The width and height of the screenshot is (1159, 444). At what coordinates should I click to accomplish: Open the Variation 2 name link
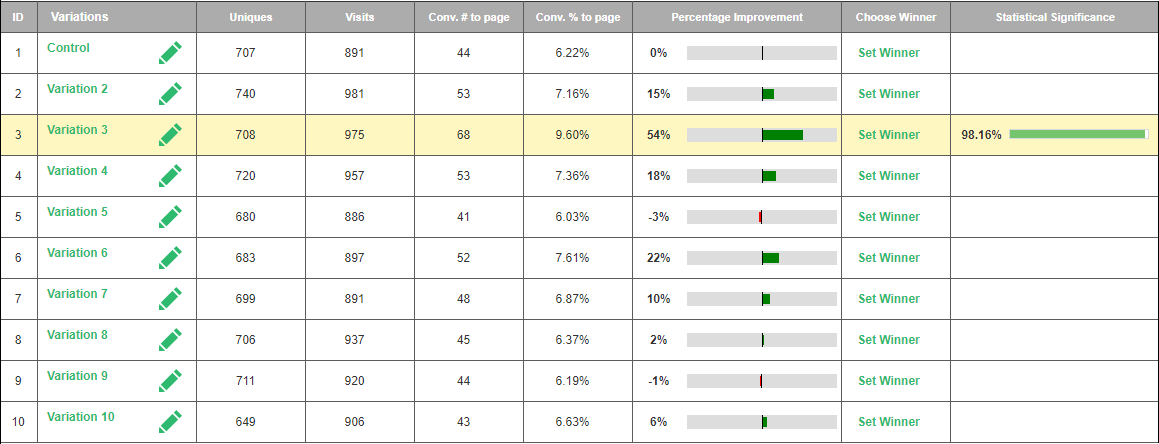[x=78, y=89]
